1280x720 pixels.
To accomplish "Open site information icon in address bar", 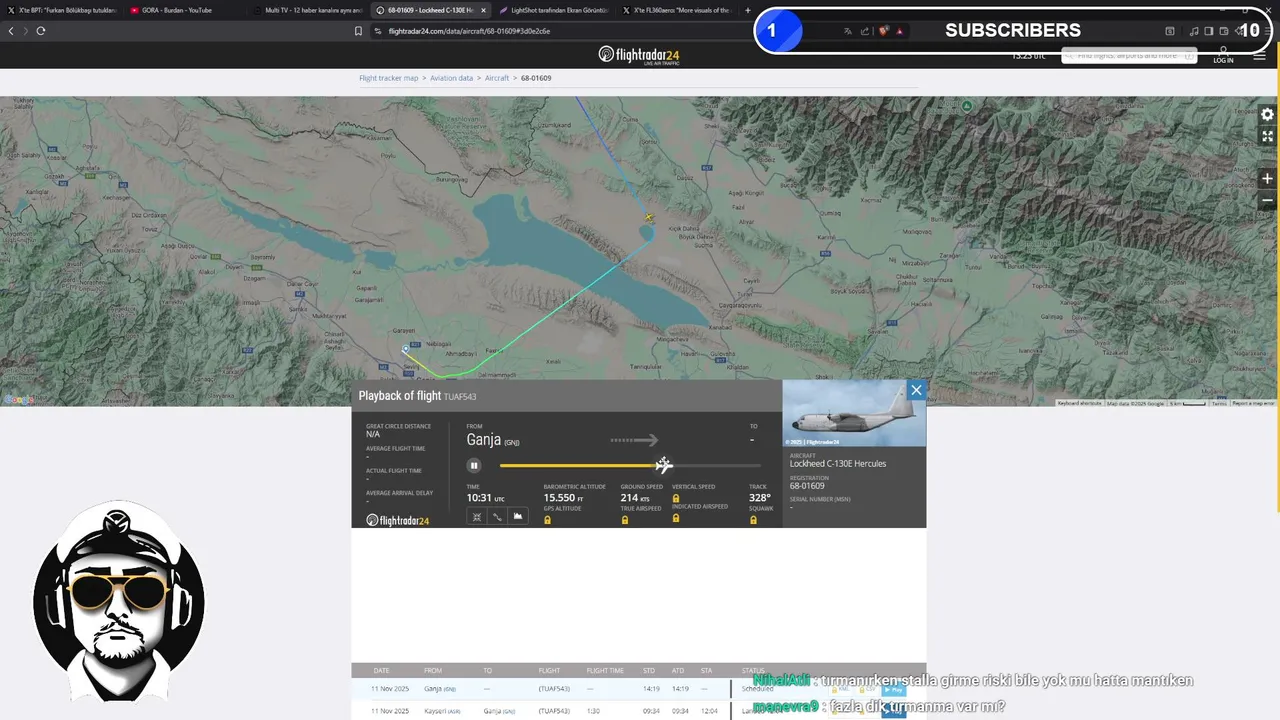I will [378, 31].
